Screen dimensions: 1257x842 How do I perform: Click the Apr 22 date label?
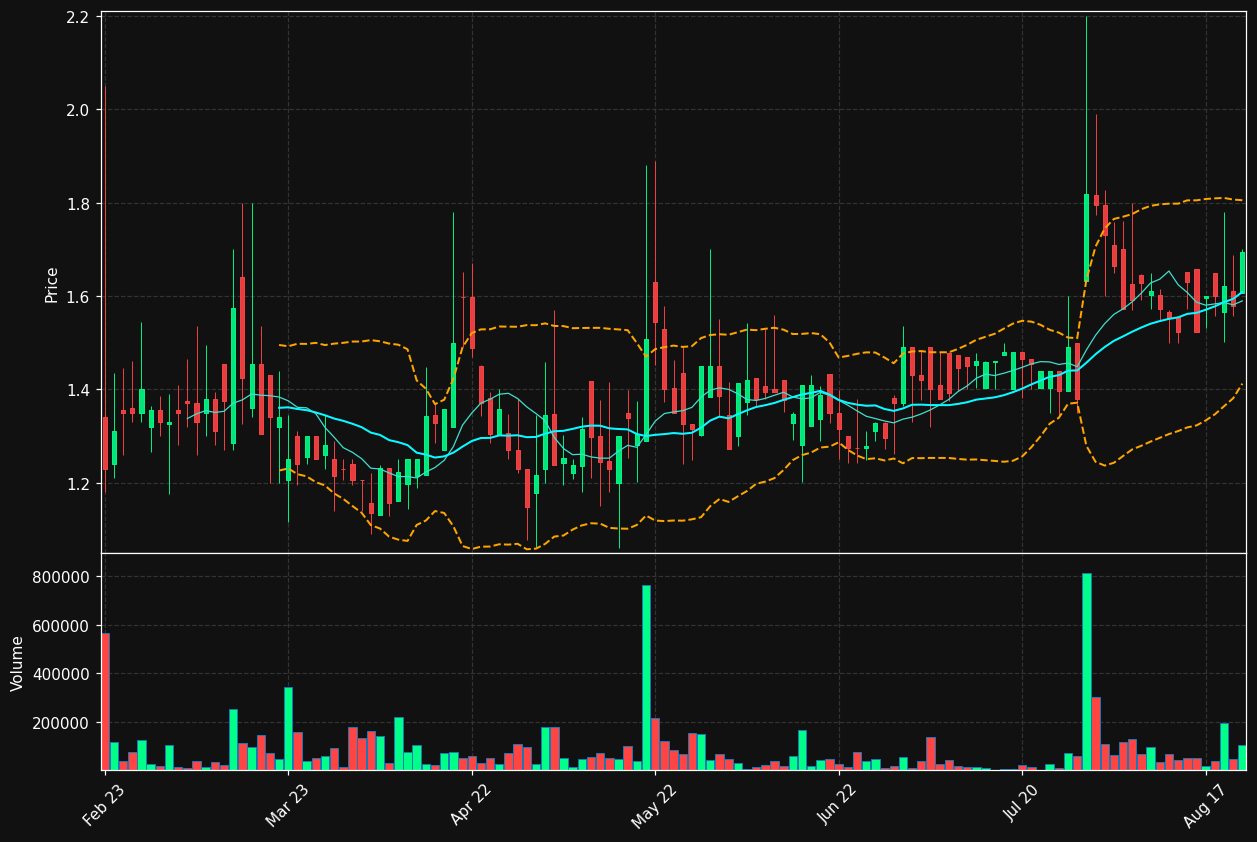(x=471, y=805)
